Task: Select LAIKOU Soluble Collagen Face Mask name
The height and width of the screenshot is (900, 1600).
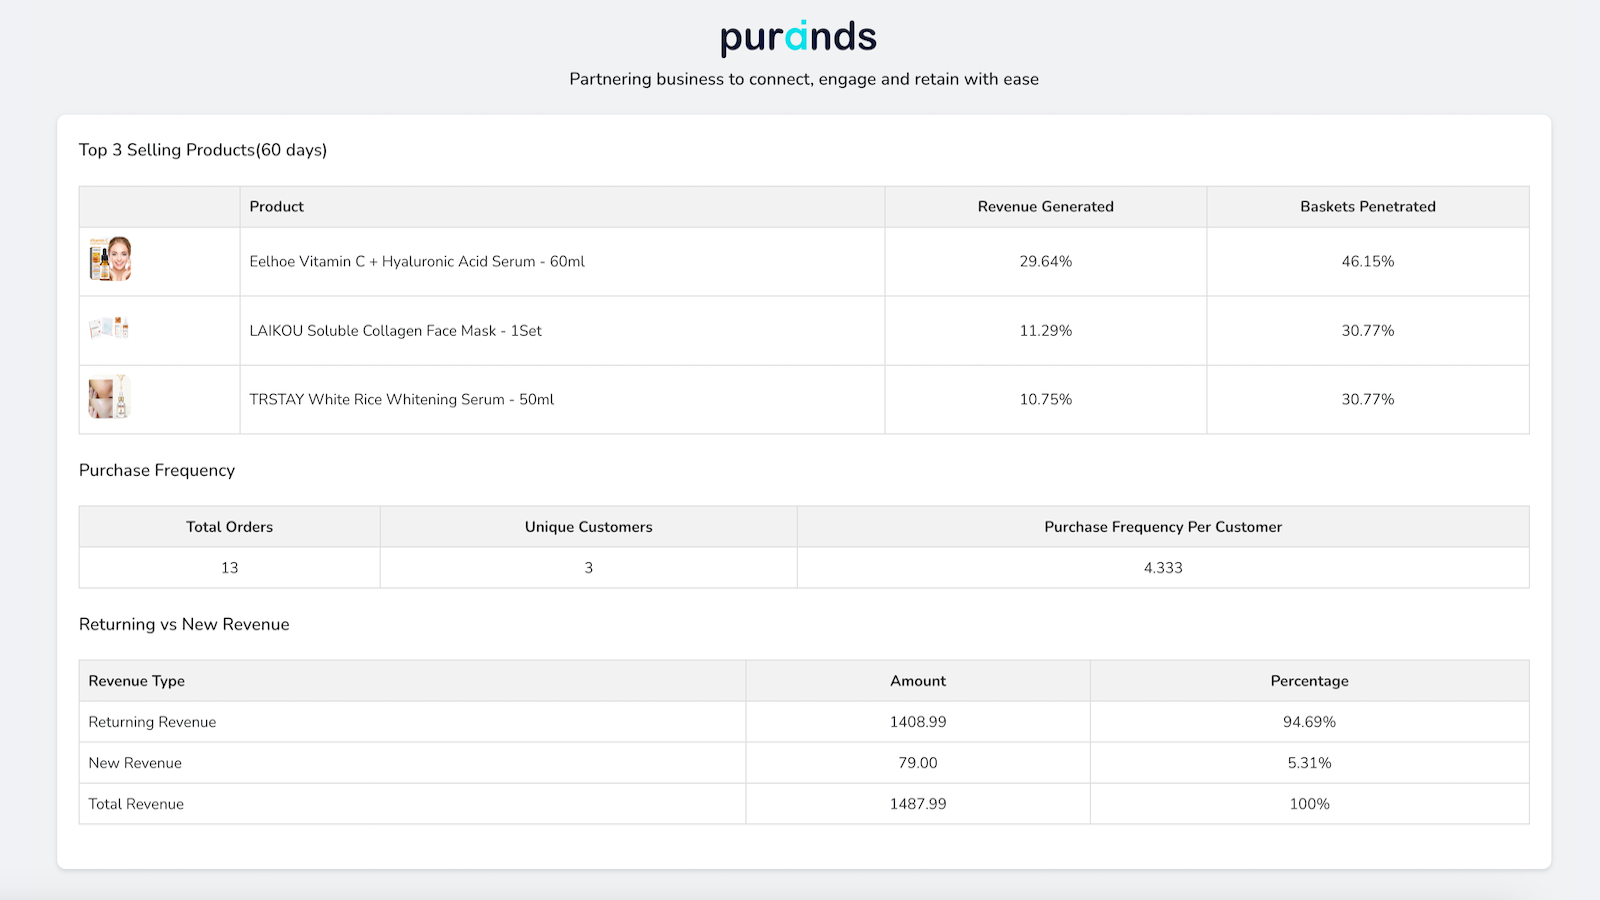Action: [x=395, y=330]
